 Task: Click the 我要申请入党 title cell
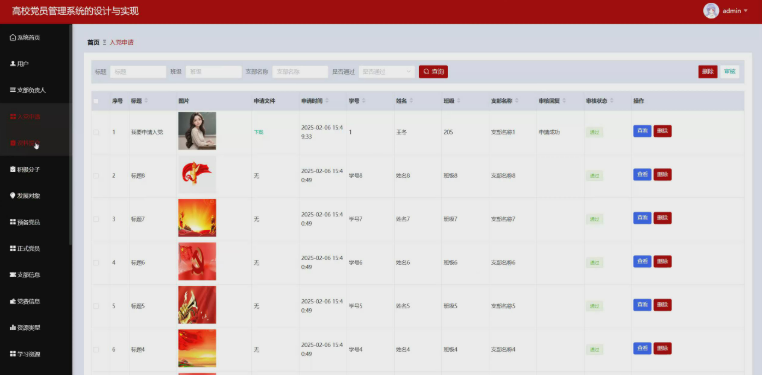pos(147,132)
